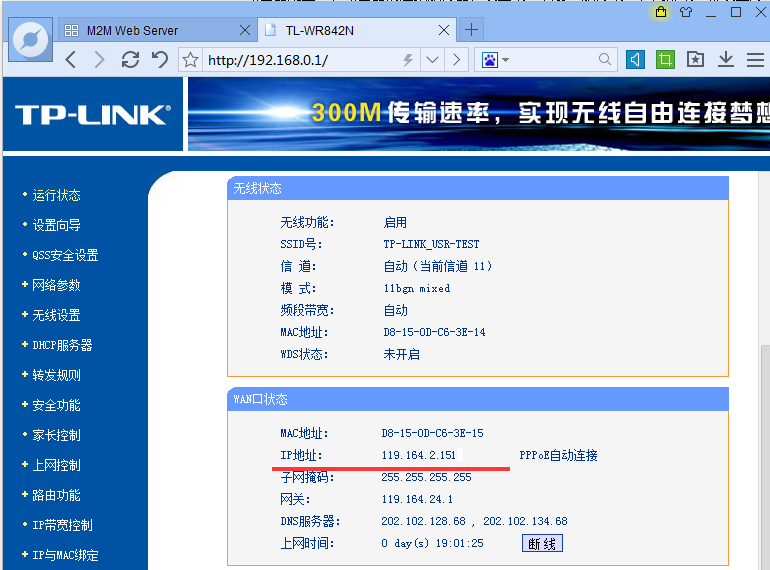Click the browser back arrow
Screen dimensions: 770x570
tap(70, 60)
